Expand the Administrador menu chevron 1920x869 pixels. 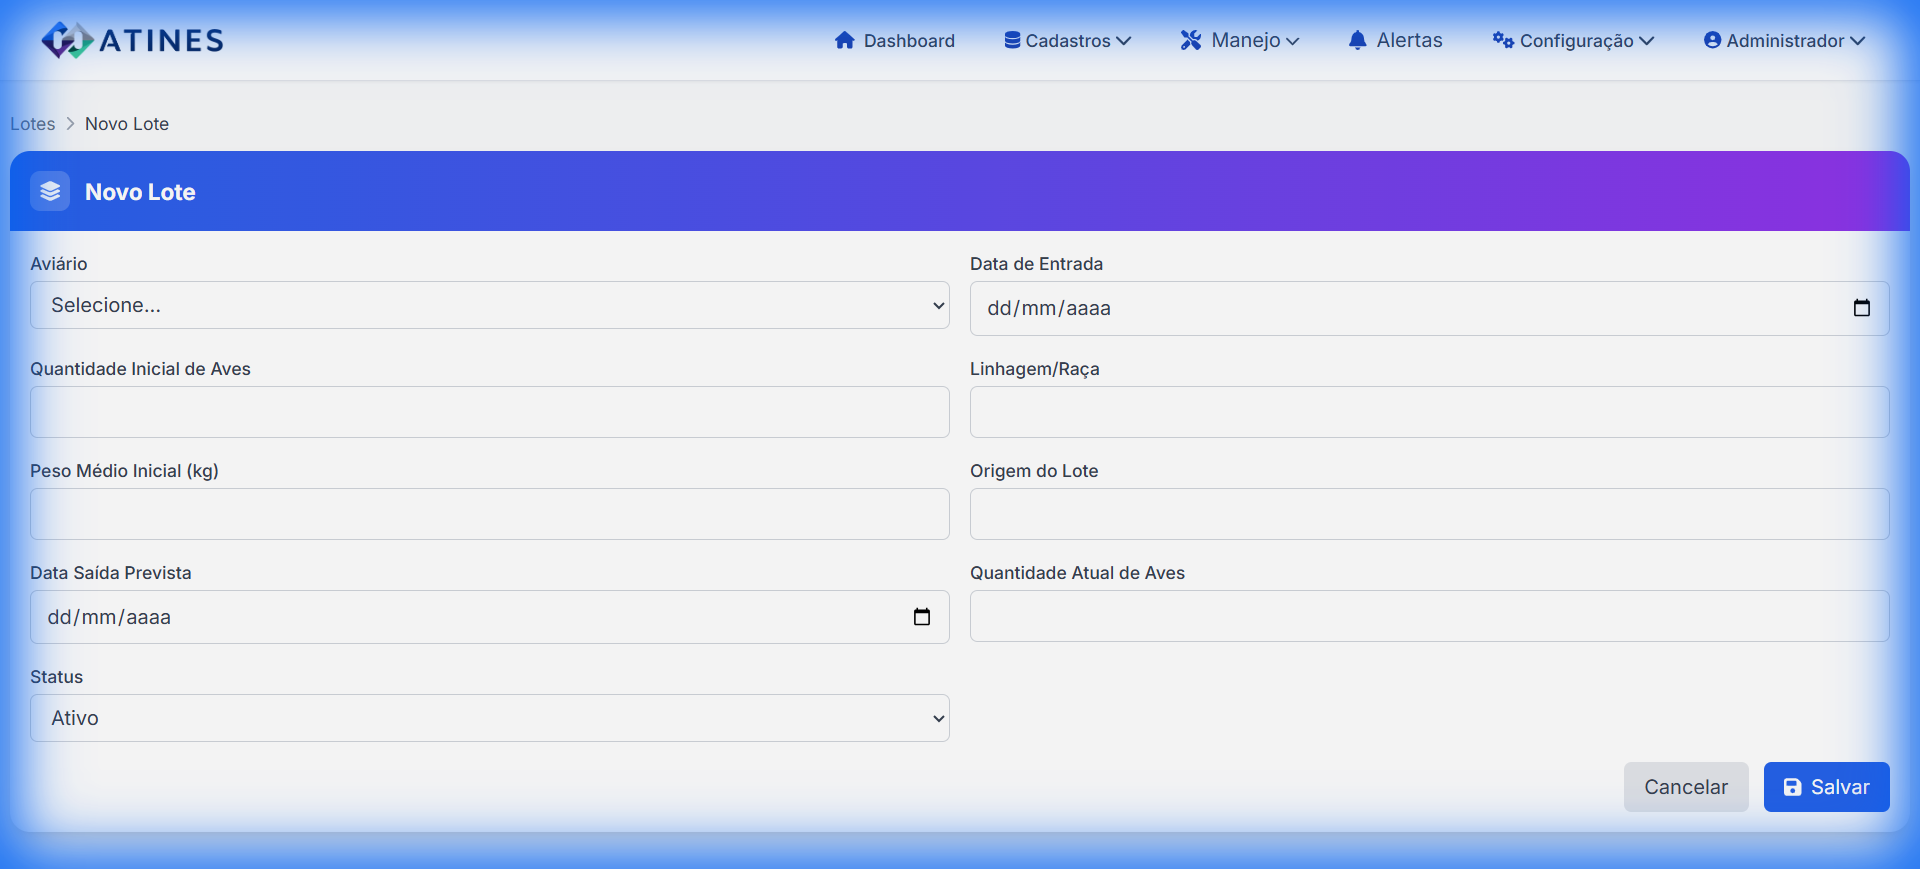[1858, 41]
